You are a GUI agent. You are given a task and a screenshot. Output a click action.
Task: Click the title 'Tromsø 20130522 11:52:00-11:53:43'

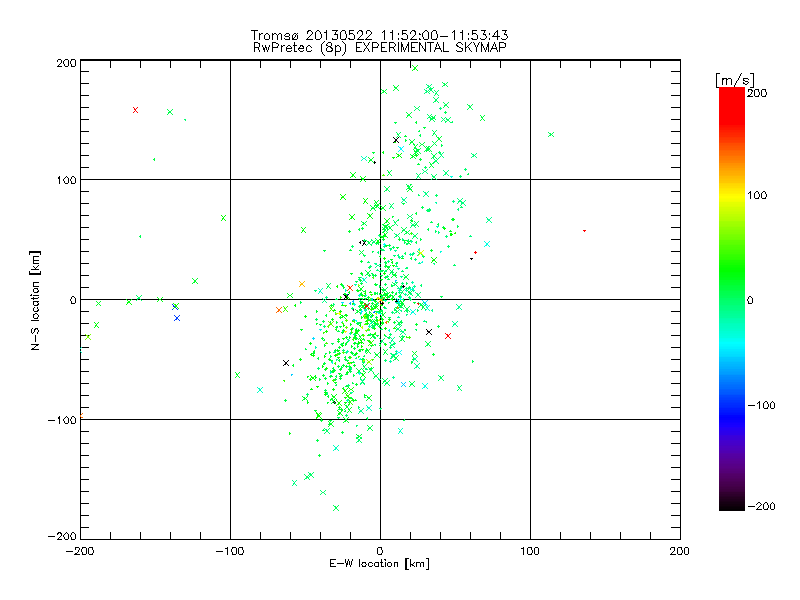pyautogui.click(x=379, y=35)
